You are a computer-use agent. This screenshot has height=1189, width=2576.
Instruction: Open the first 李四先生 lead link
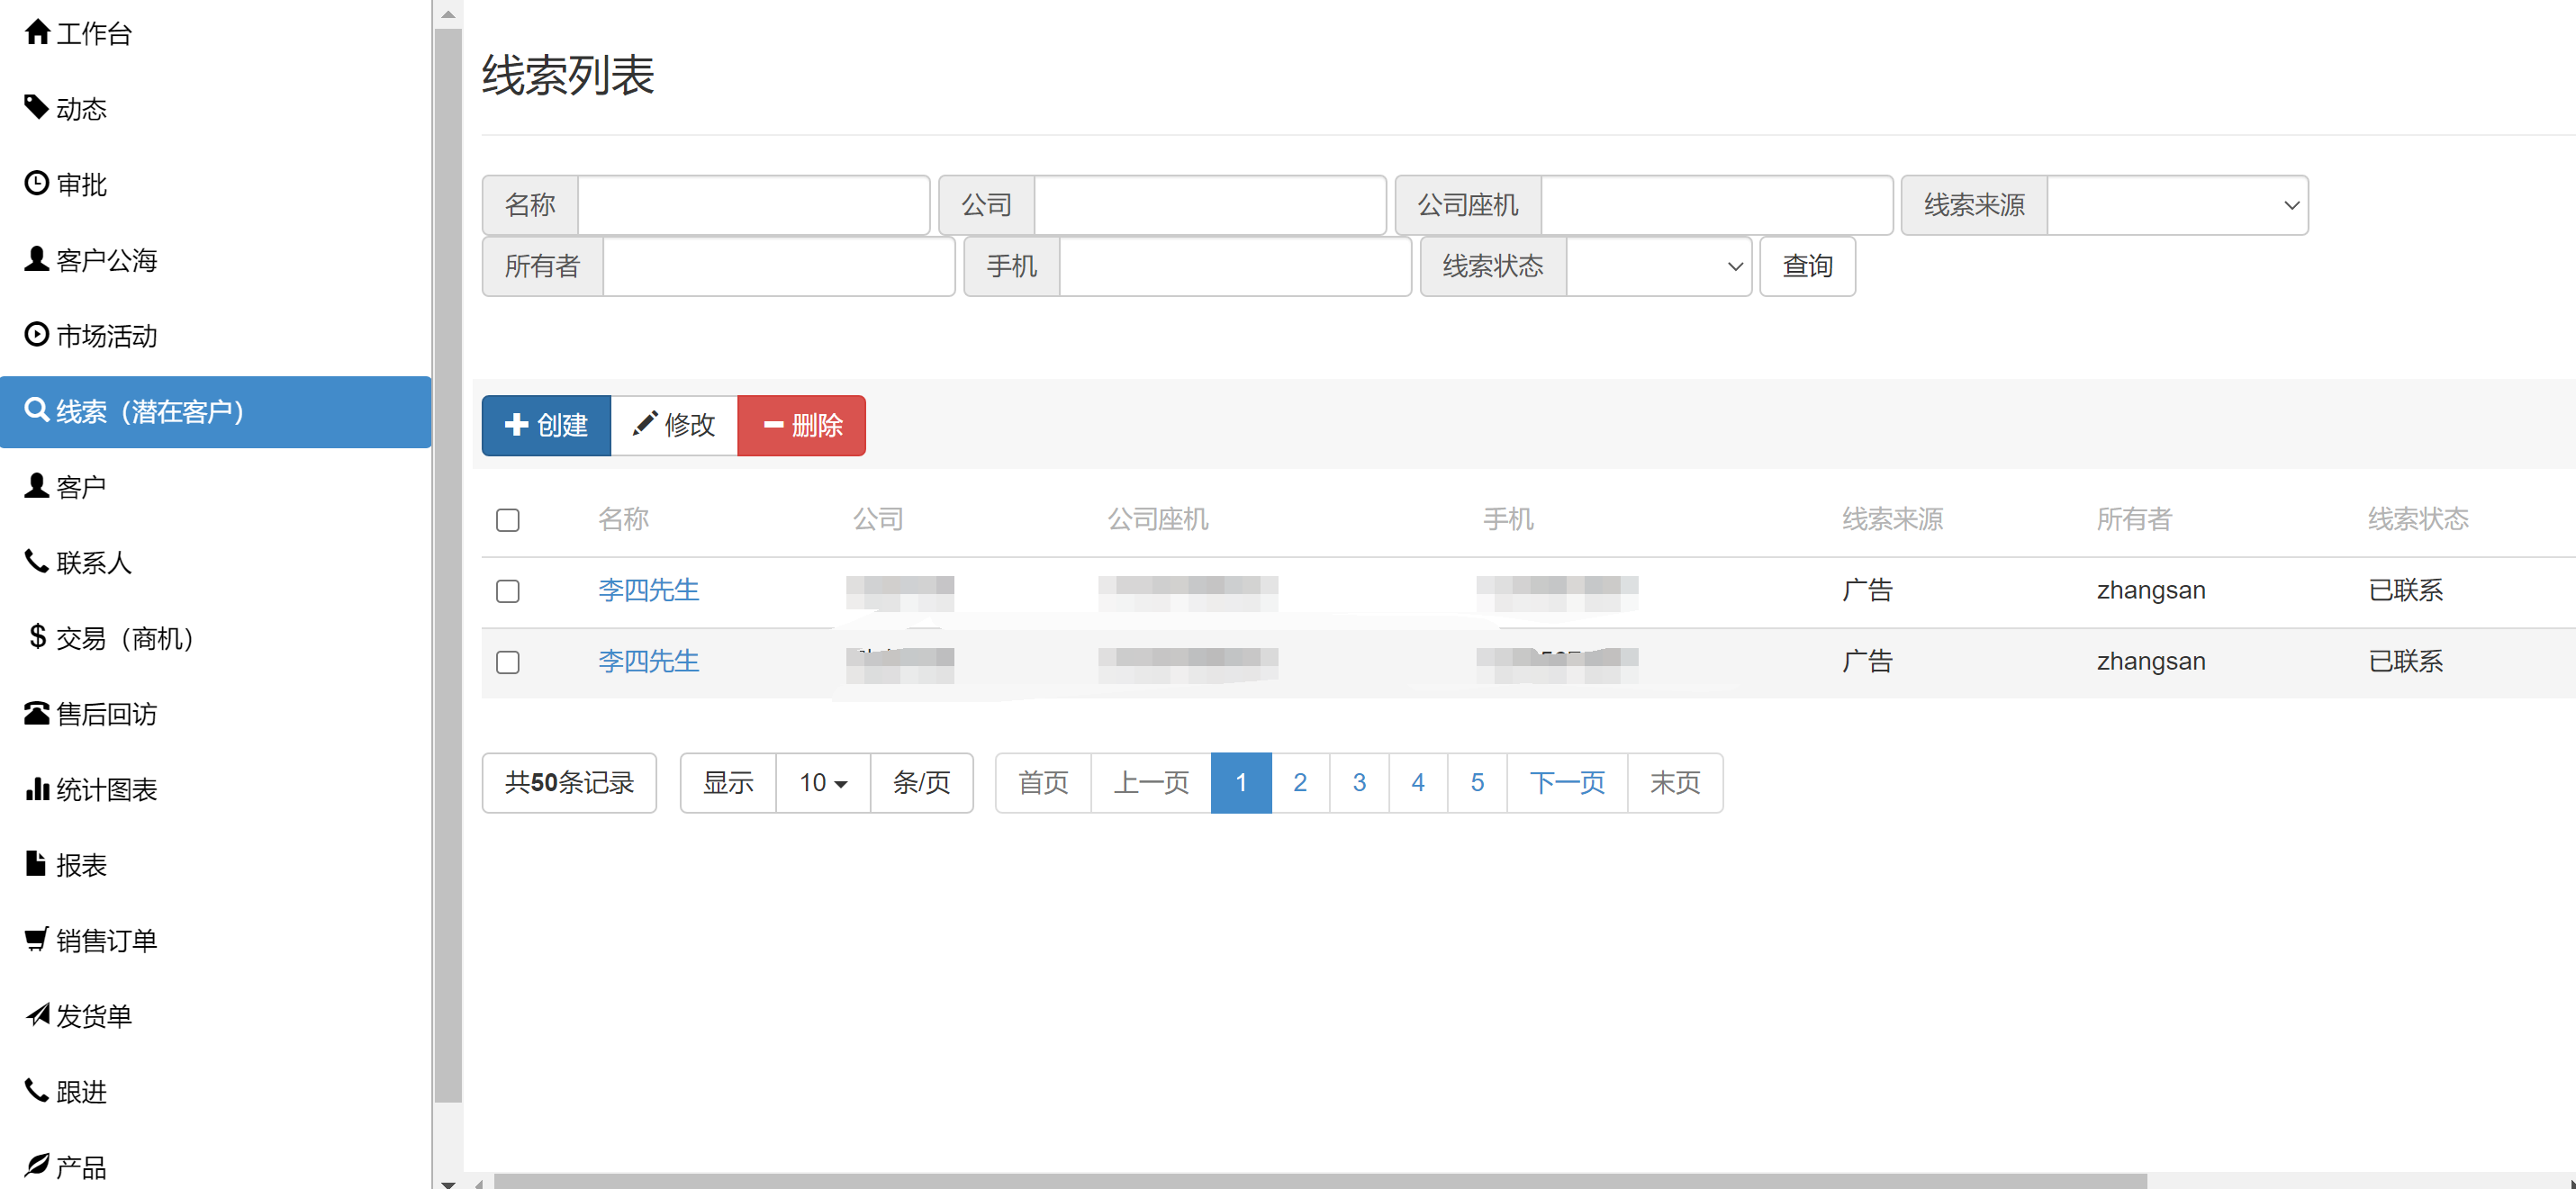(x=648, y=590)
